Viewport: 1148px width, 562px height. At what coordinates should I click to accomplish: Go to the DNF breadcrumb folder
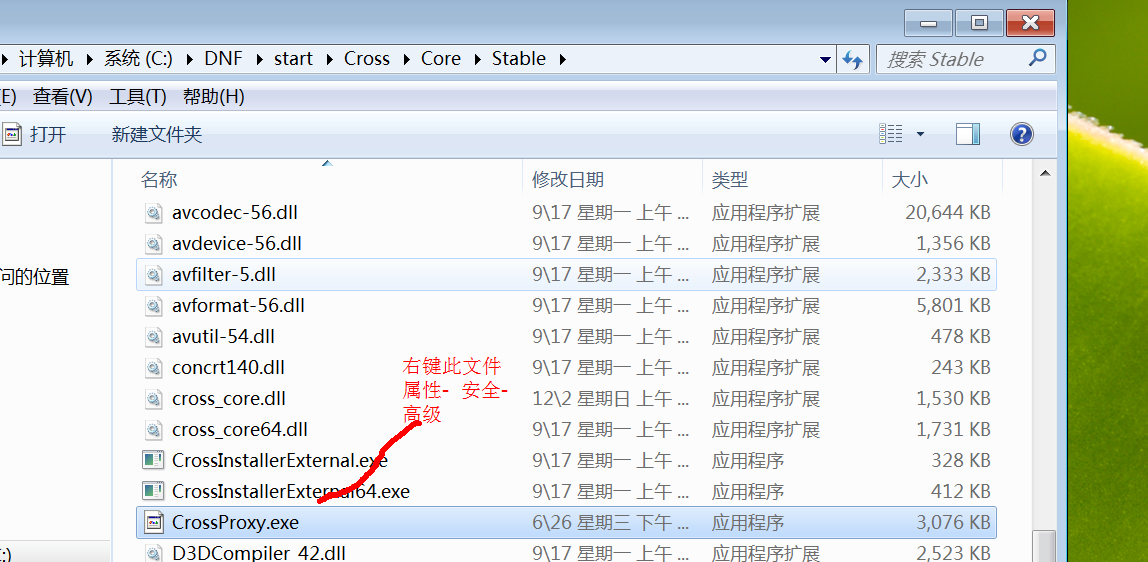[223, 59]
